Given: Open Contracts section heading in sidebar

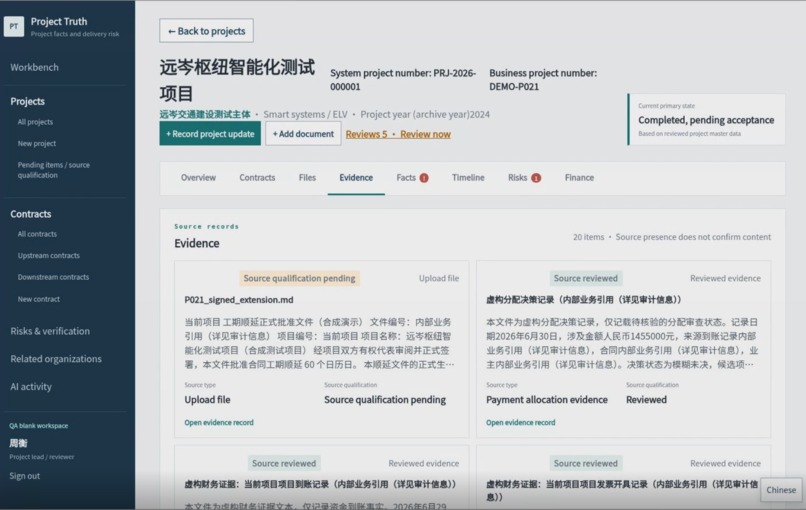Looking at the screenshot, I should click(x=31, y=214).
